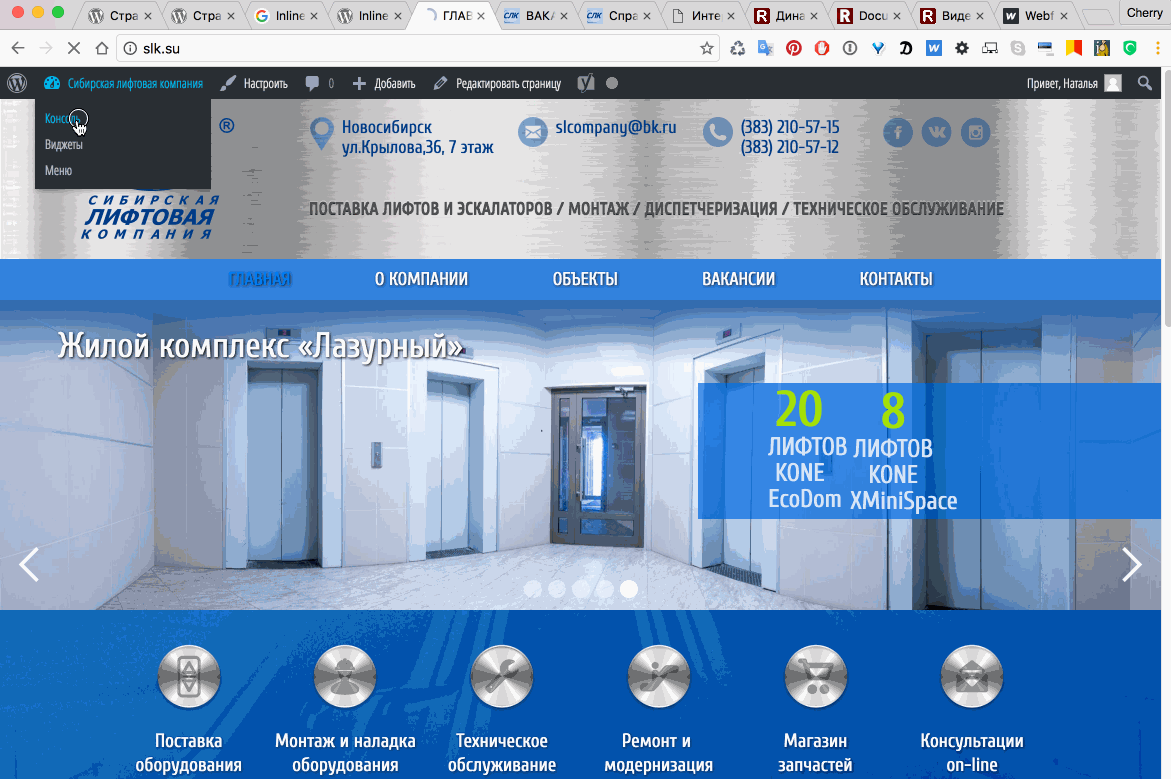Image resolution: width=1171 pixels, height=779 pixels.
Task: Open the О КОМПАНИИ navigation item
Action: pos(421,279)
